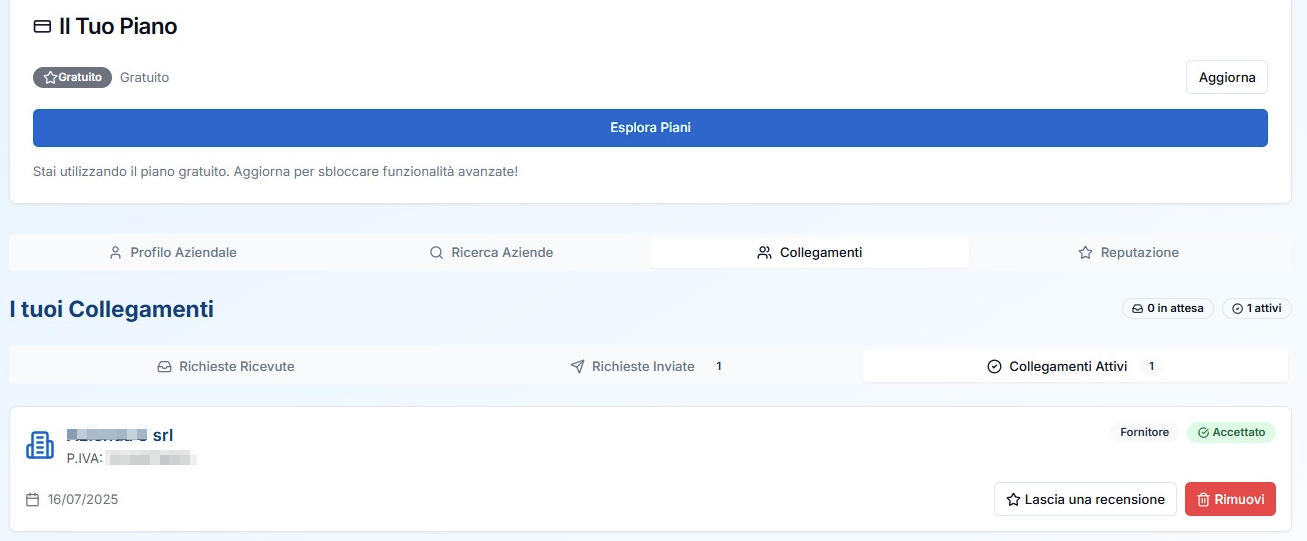Click the star icon in Gratuito badge
Screen dimensions: 1307x541
click(50, 77)
